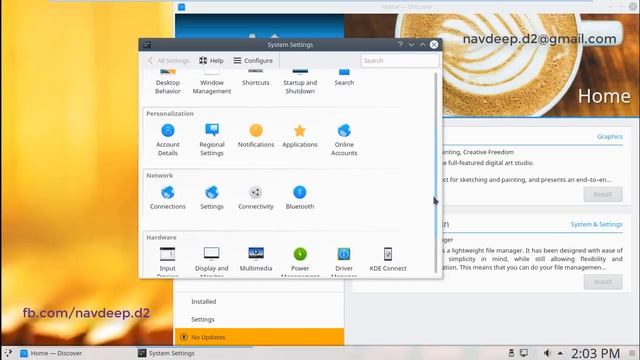Open Graphics category link in Discover
640x360 pixels.
point(609,136)
